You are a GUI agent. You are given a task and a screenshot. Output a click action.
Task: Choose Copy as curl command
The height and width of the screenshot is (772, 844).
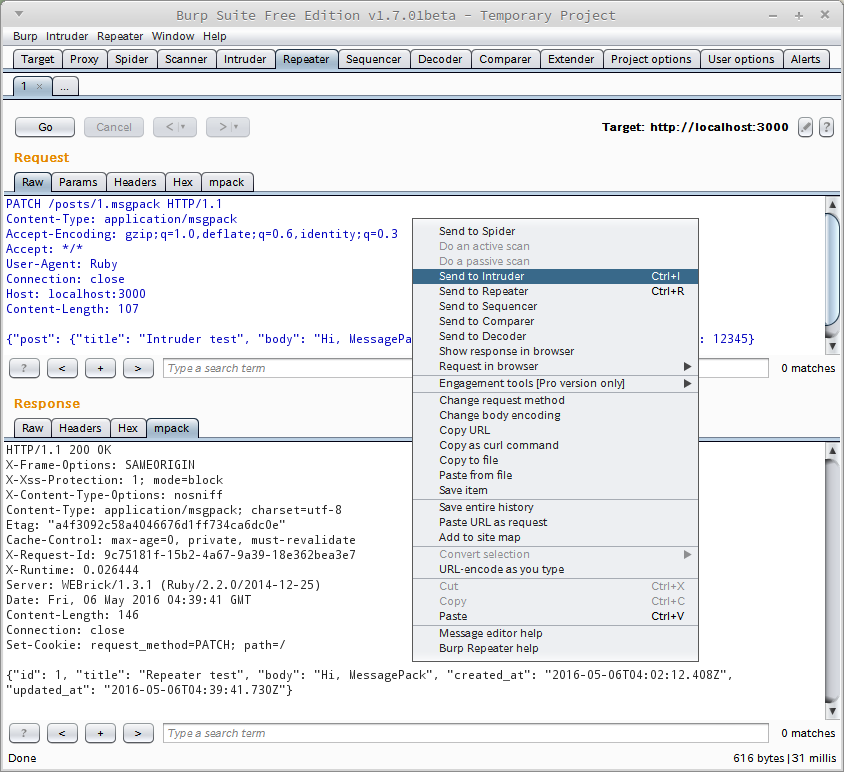498,445
